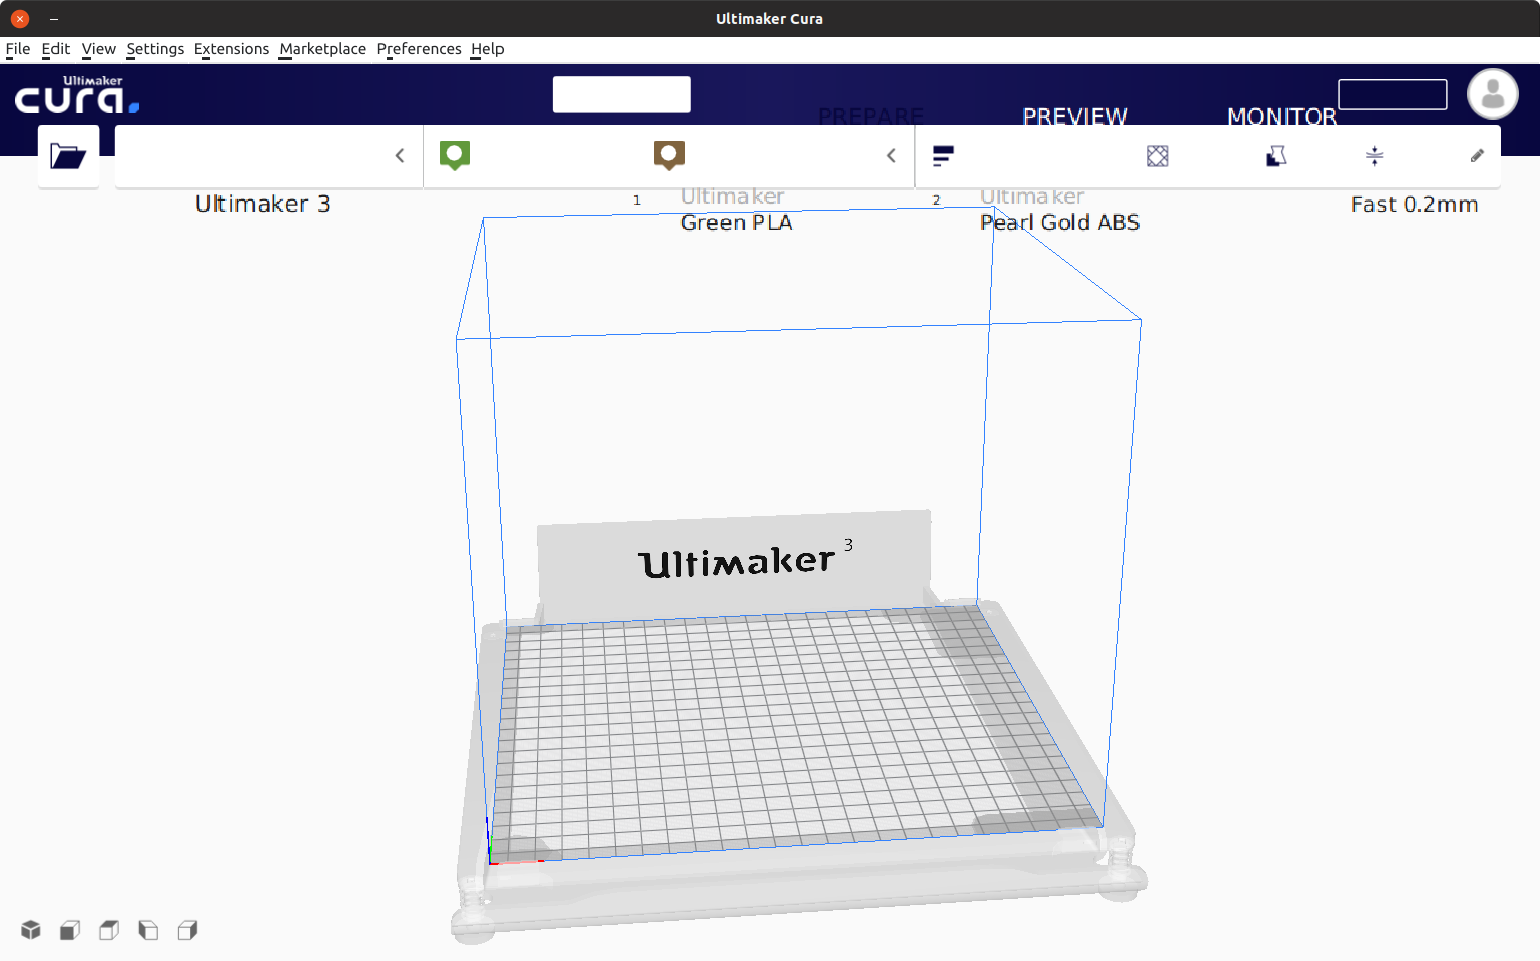
Task: Open custom print settings with the pencil icon
Action: pyautogui.click(x=1477, y=155)
